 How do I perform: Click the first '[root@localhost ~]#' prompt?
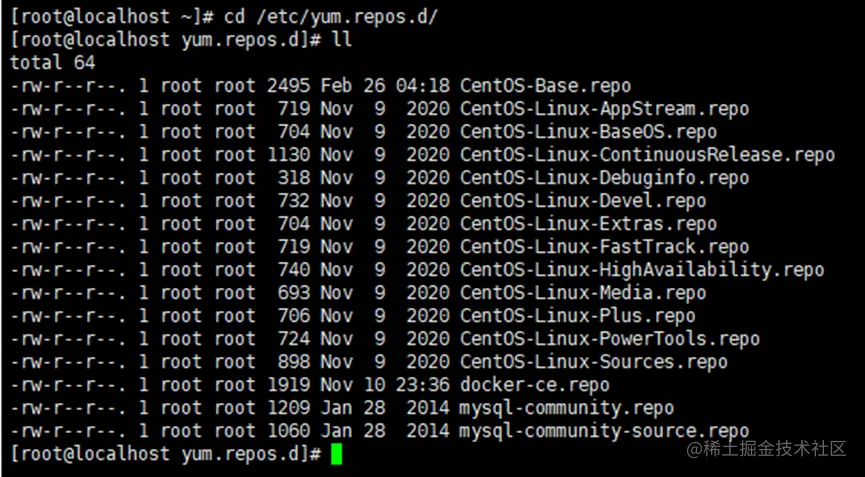(112, 18)
